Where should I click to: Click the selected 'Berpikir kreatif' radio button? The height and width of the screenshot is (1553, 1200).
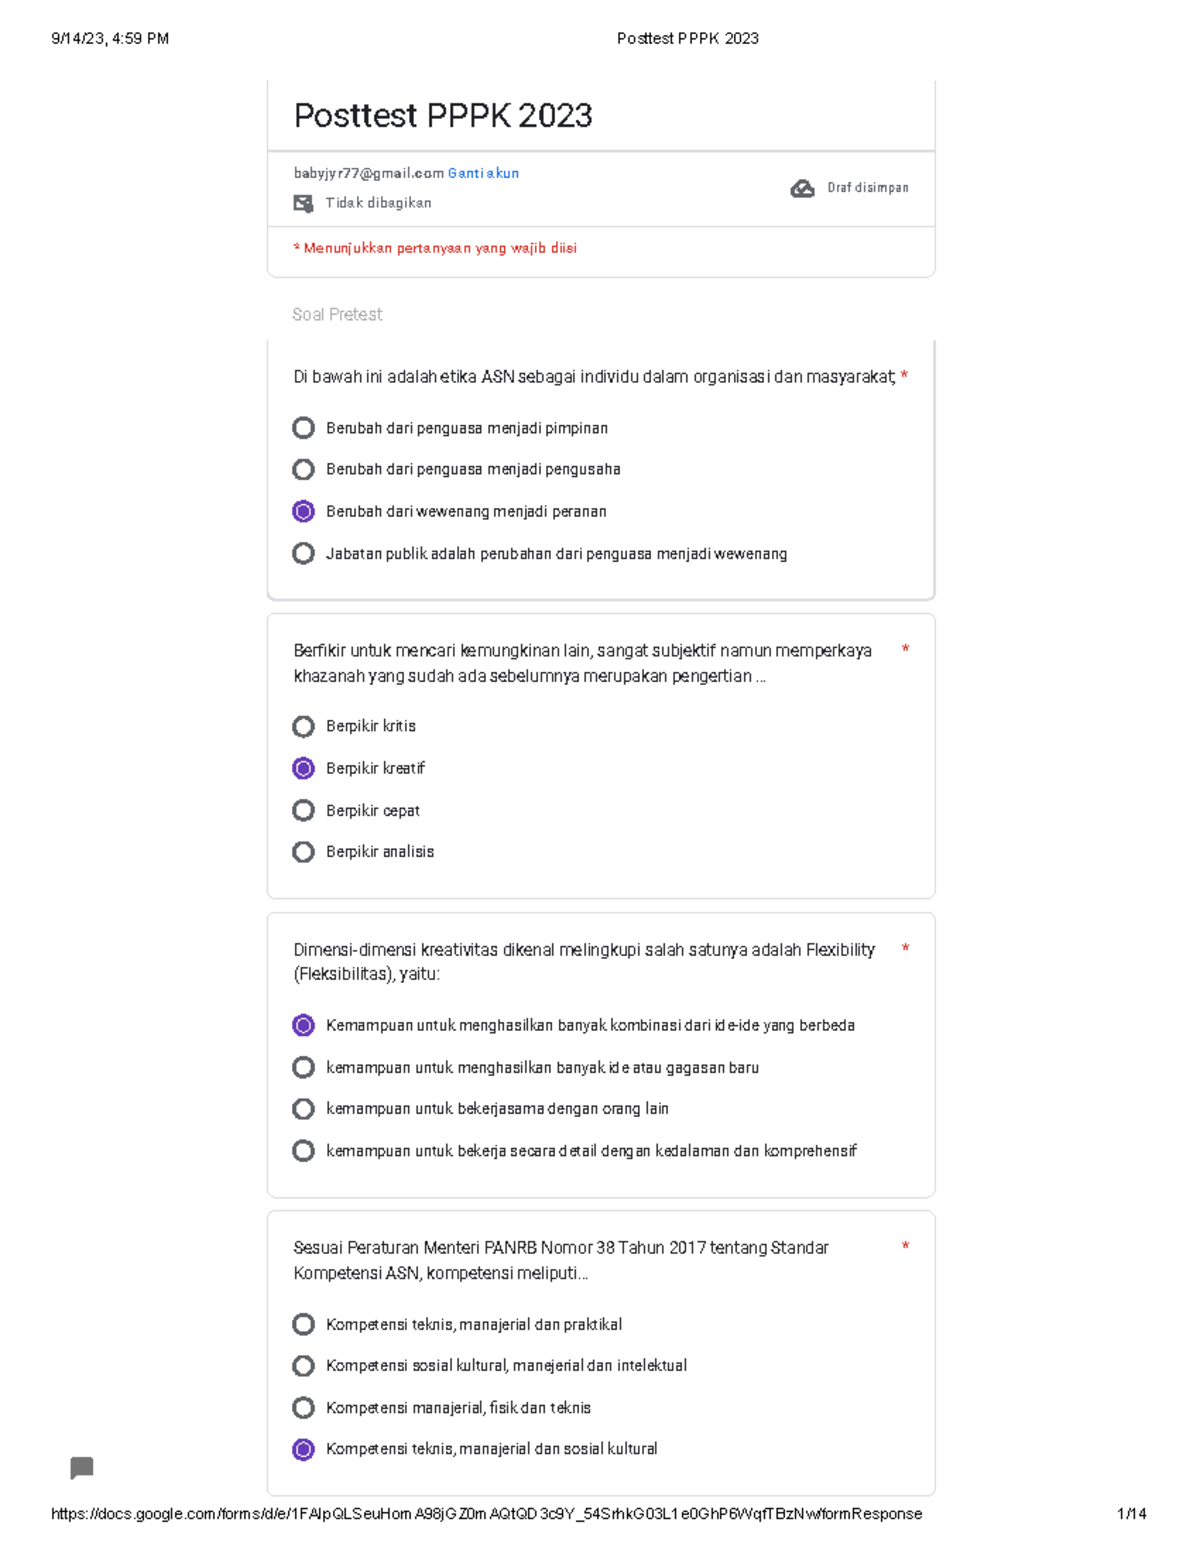click(304, 768)
